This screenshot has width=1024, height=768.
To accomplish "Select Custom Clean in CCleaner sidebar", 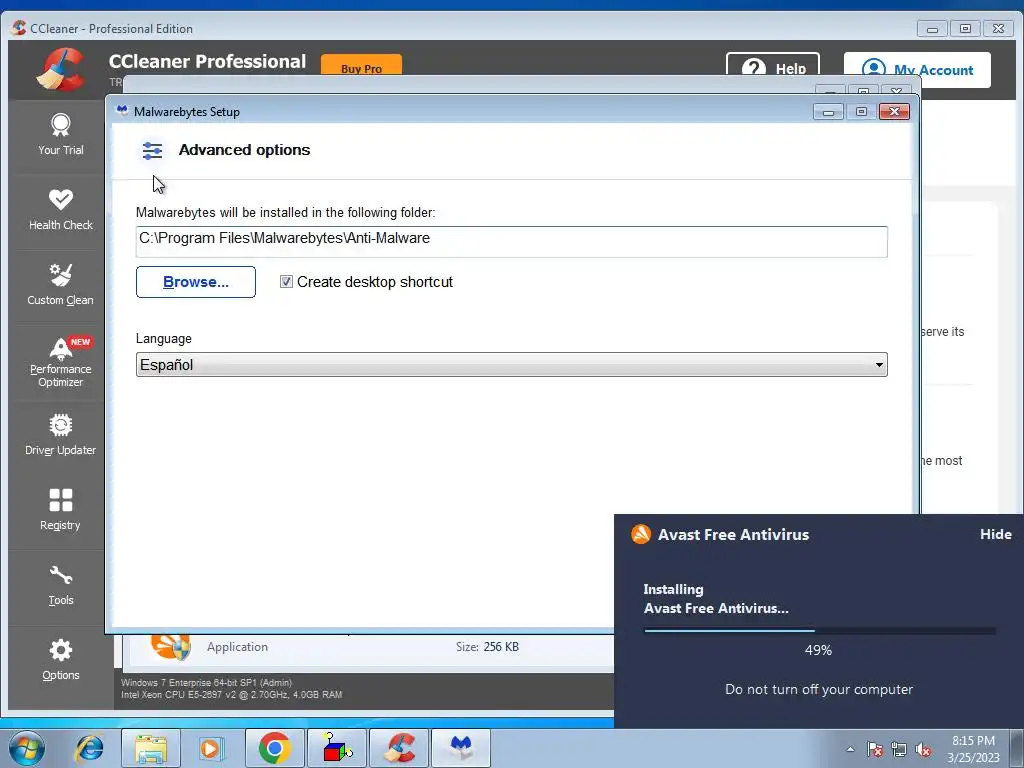I will (61, 285).
